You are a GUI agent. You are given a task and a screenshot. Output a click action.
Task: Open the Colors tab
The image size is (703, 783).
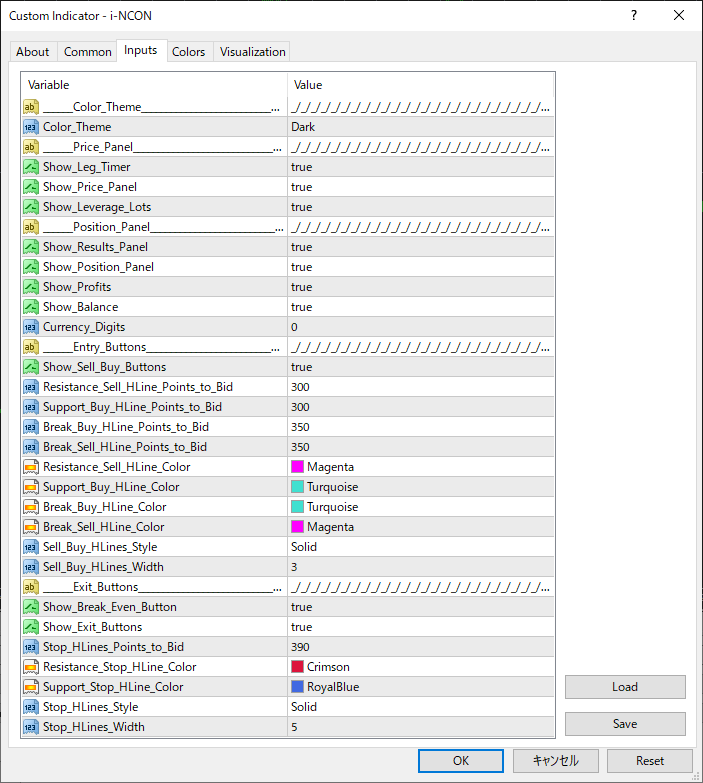(189, 52)
